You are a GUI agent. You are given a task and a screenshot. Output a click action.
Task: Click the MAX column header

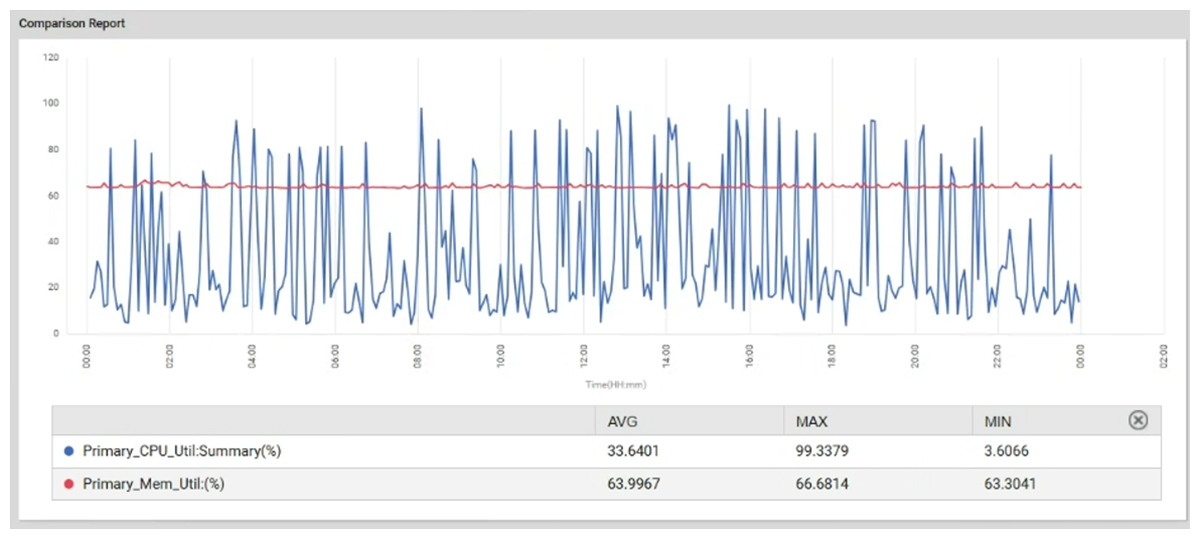pyautogui.click(x=811, y=421)
